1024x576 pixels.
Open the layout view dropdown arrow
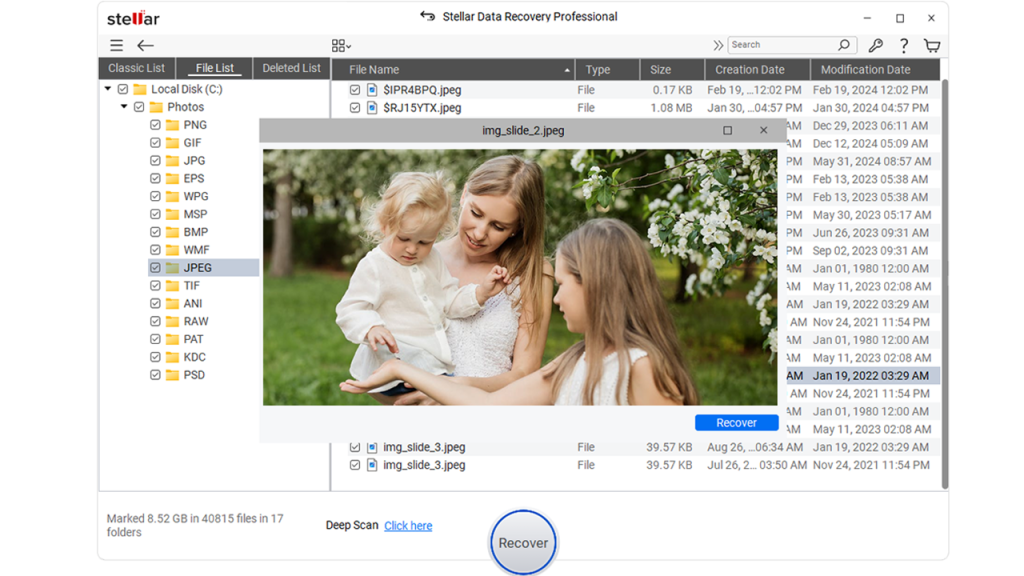pyautogui.click(x=349, y=44)
